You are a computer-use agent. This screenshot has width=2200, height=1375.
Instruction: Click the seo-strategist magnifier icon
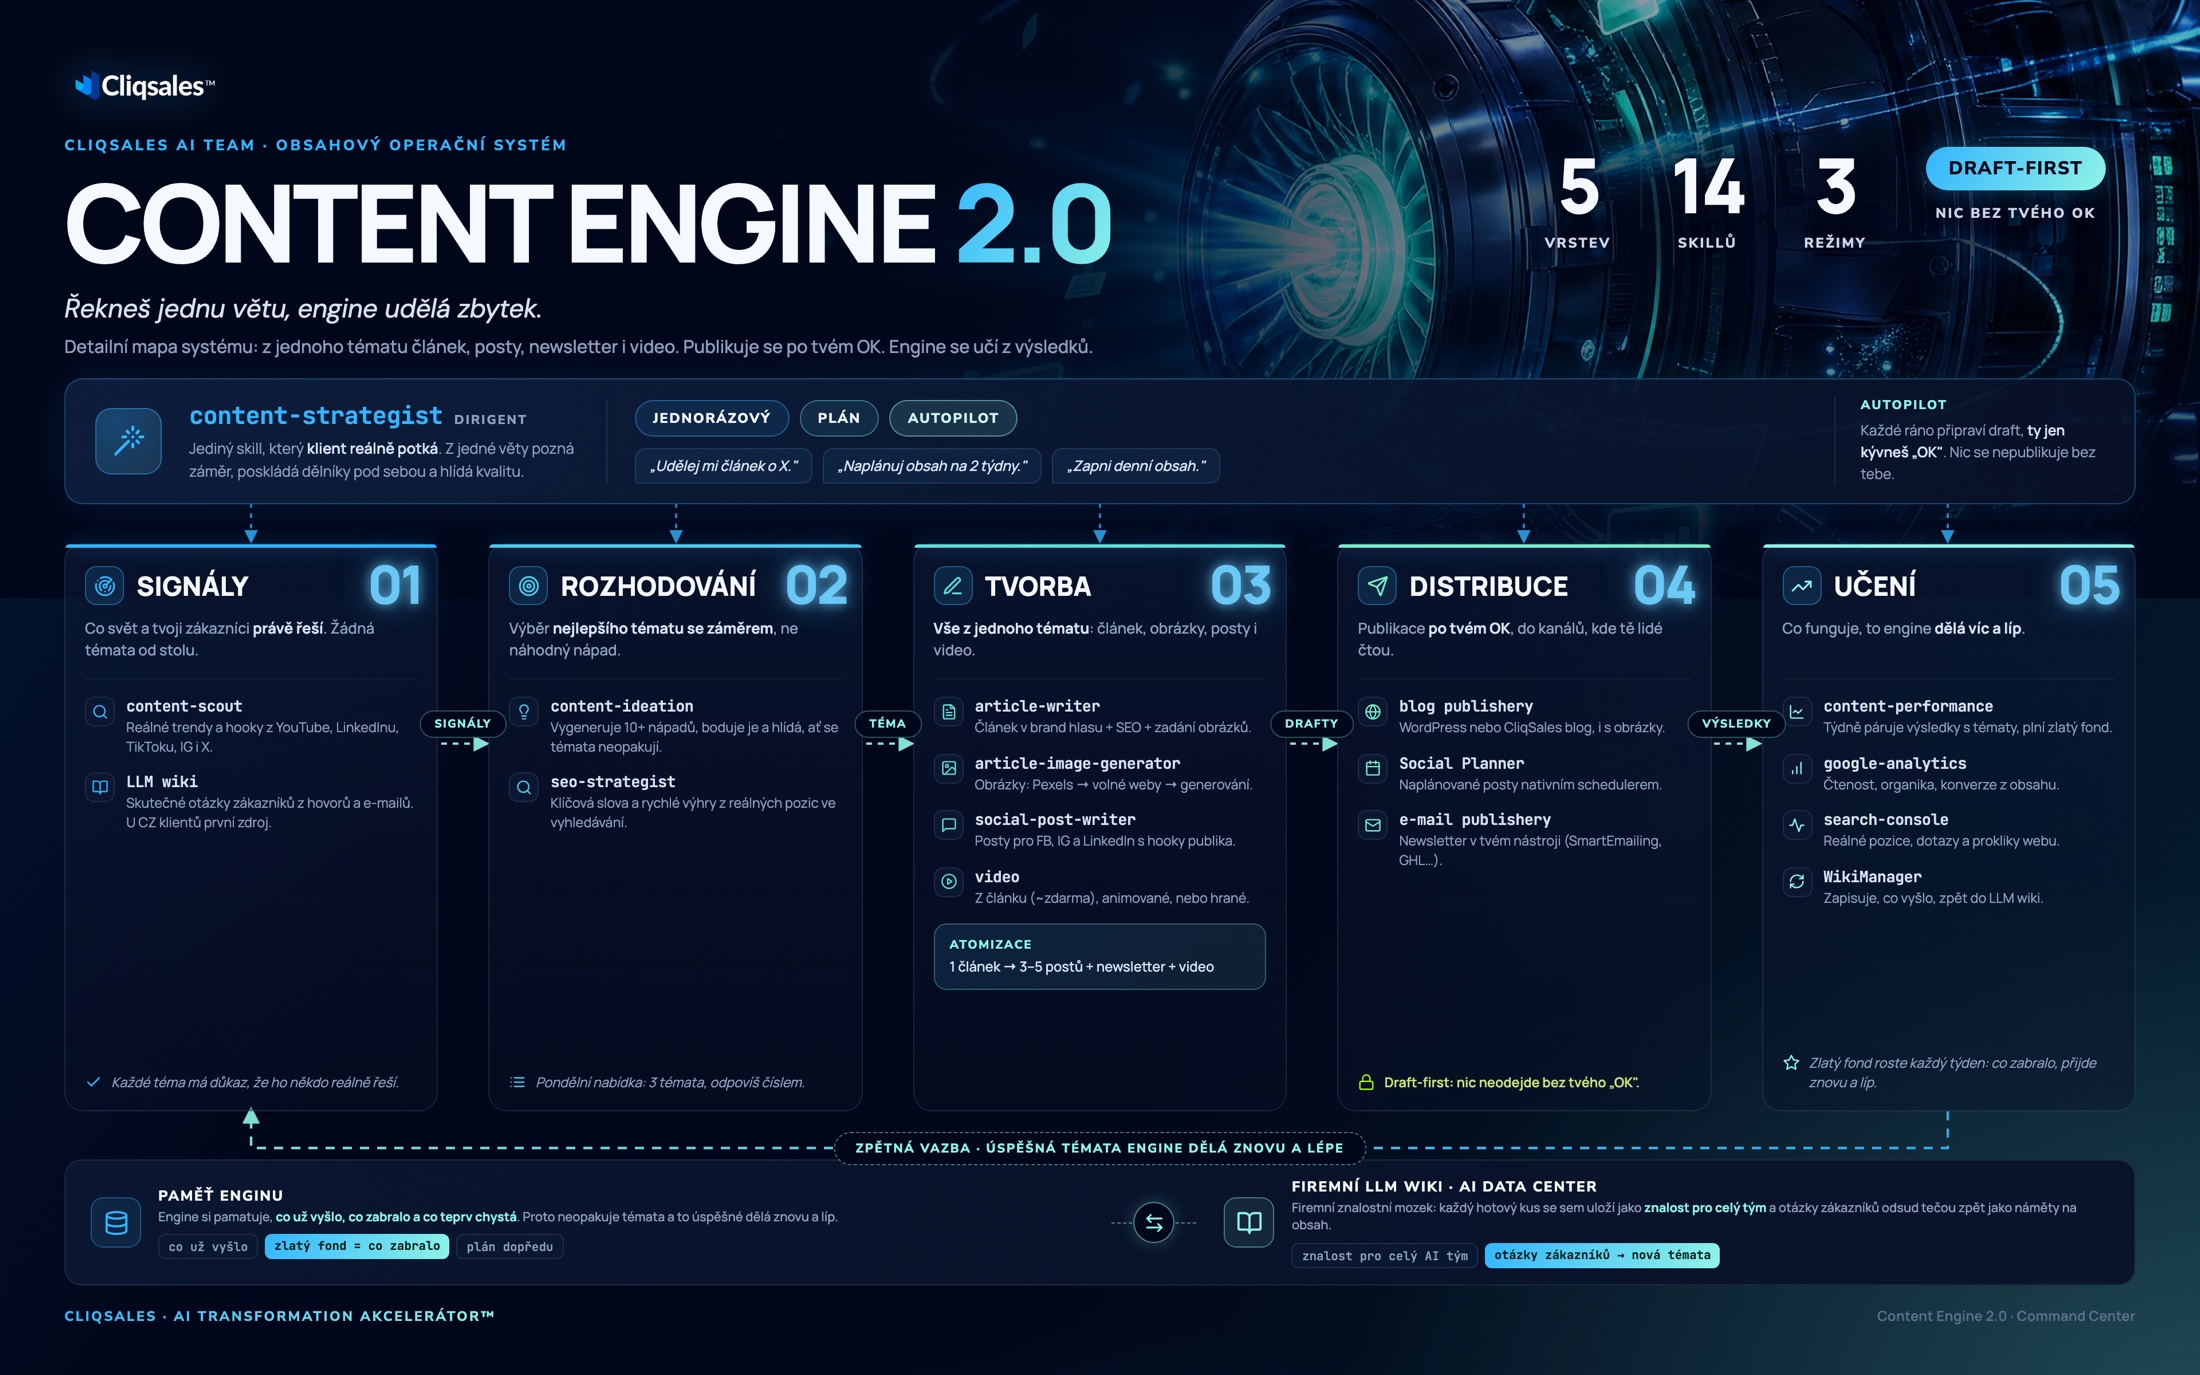[x=524, y=787]
